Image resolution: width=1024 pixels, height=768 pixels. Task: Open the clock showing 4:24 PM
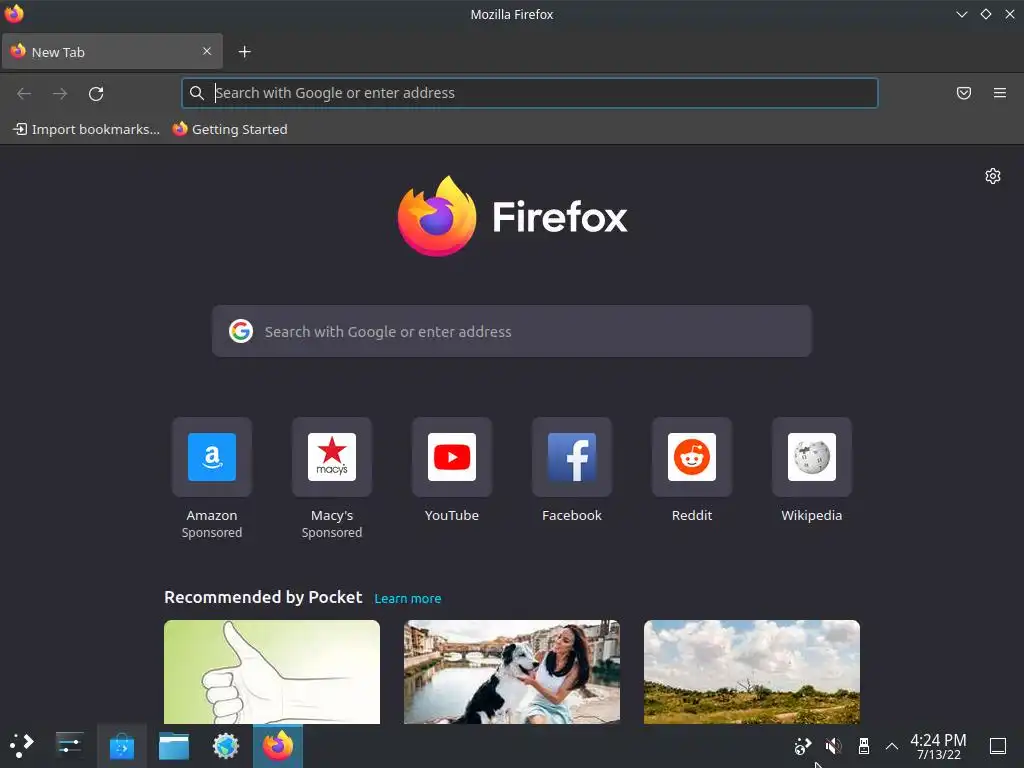click(938, 746)
